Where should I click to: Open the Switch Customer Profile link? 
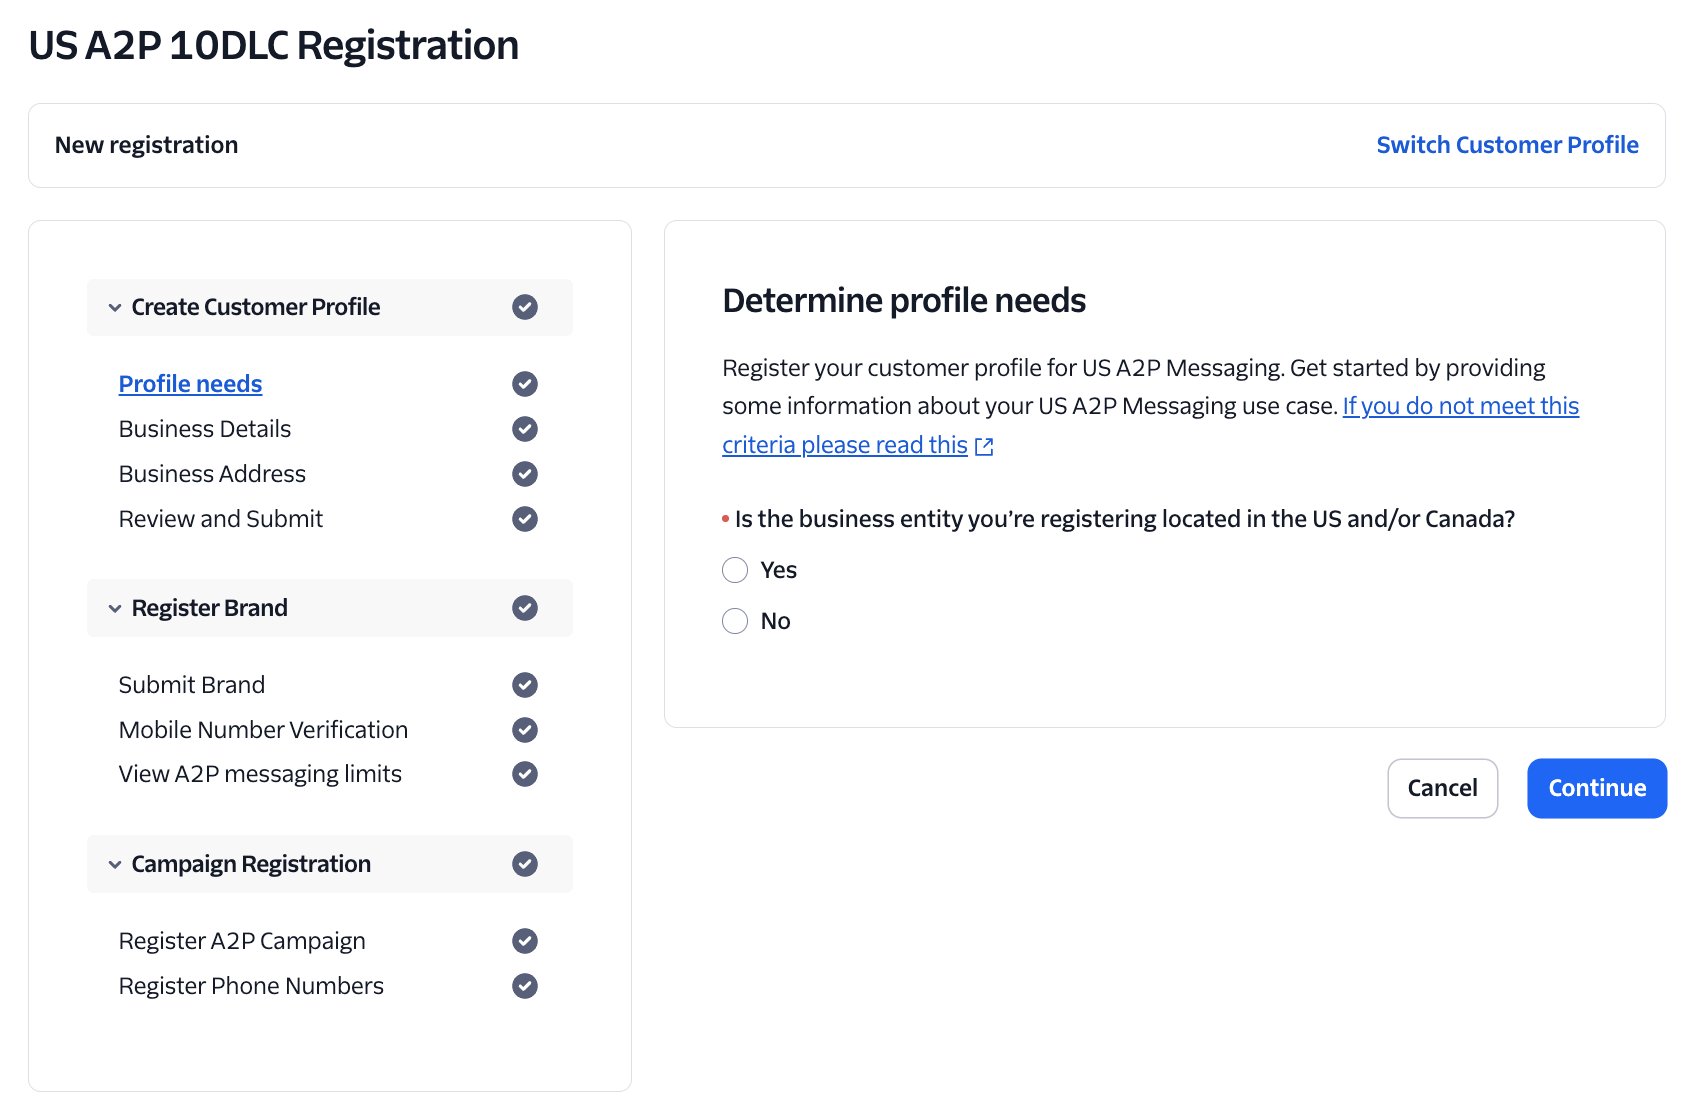[1507, 145]
